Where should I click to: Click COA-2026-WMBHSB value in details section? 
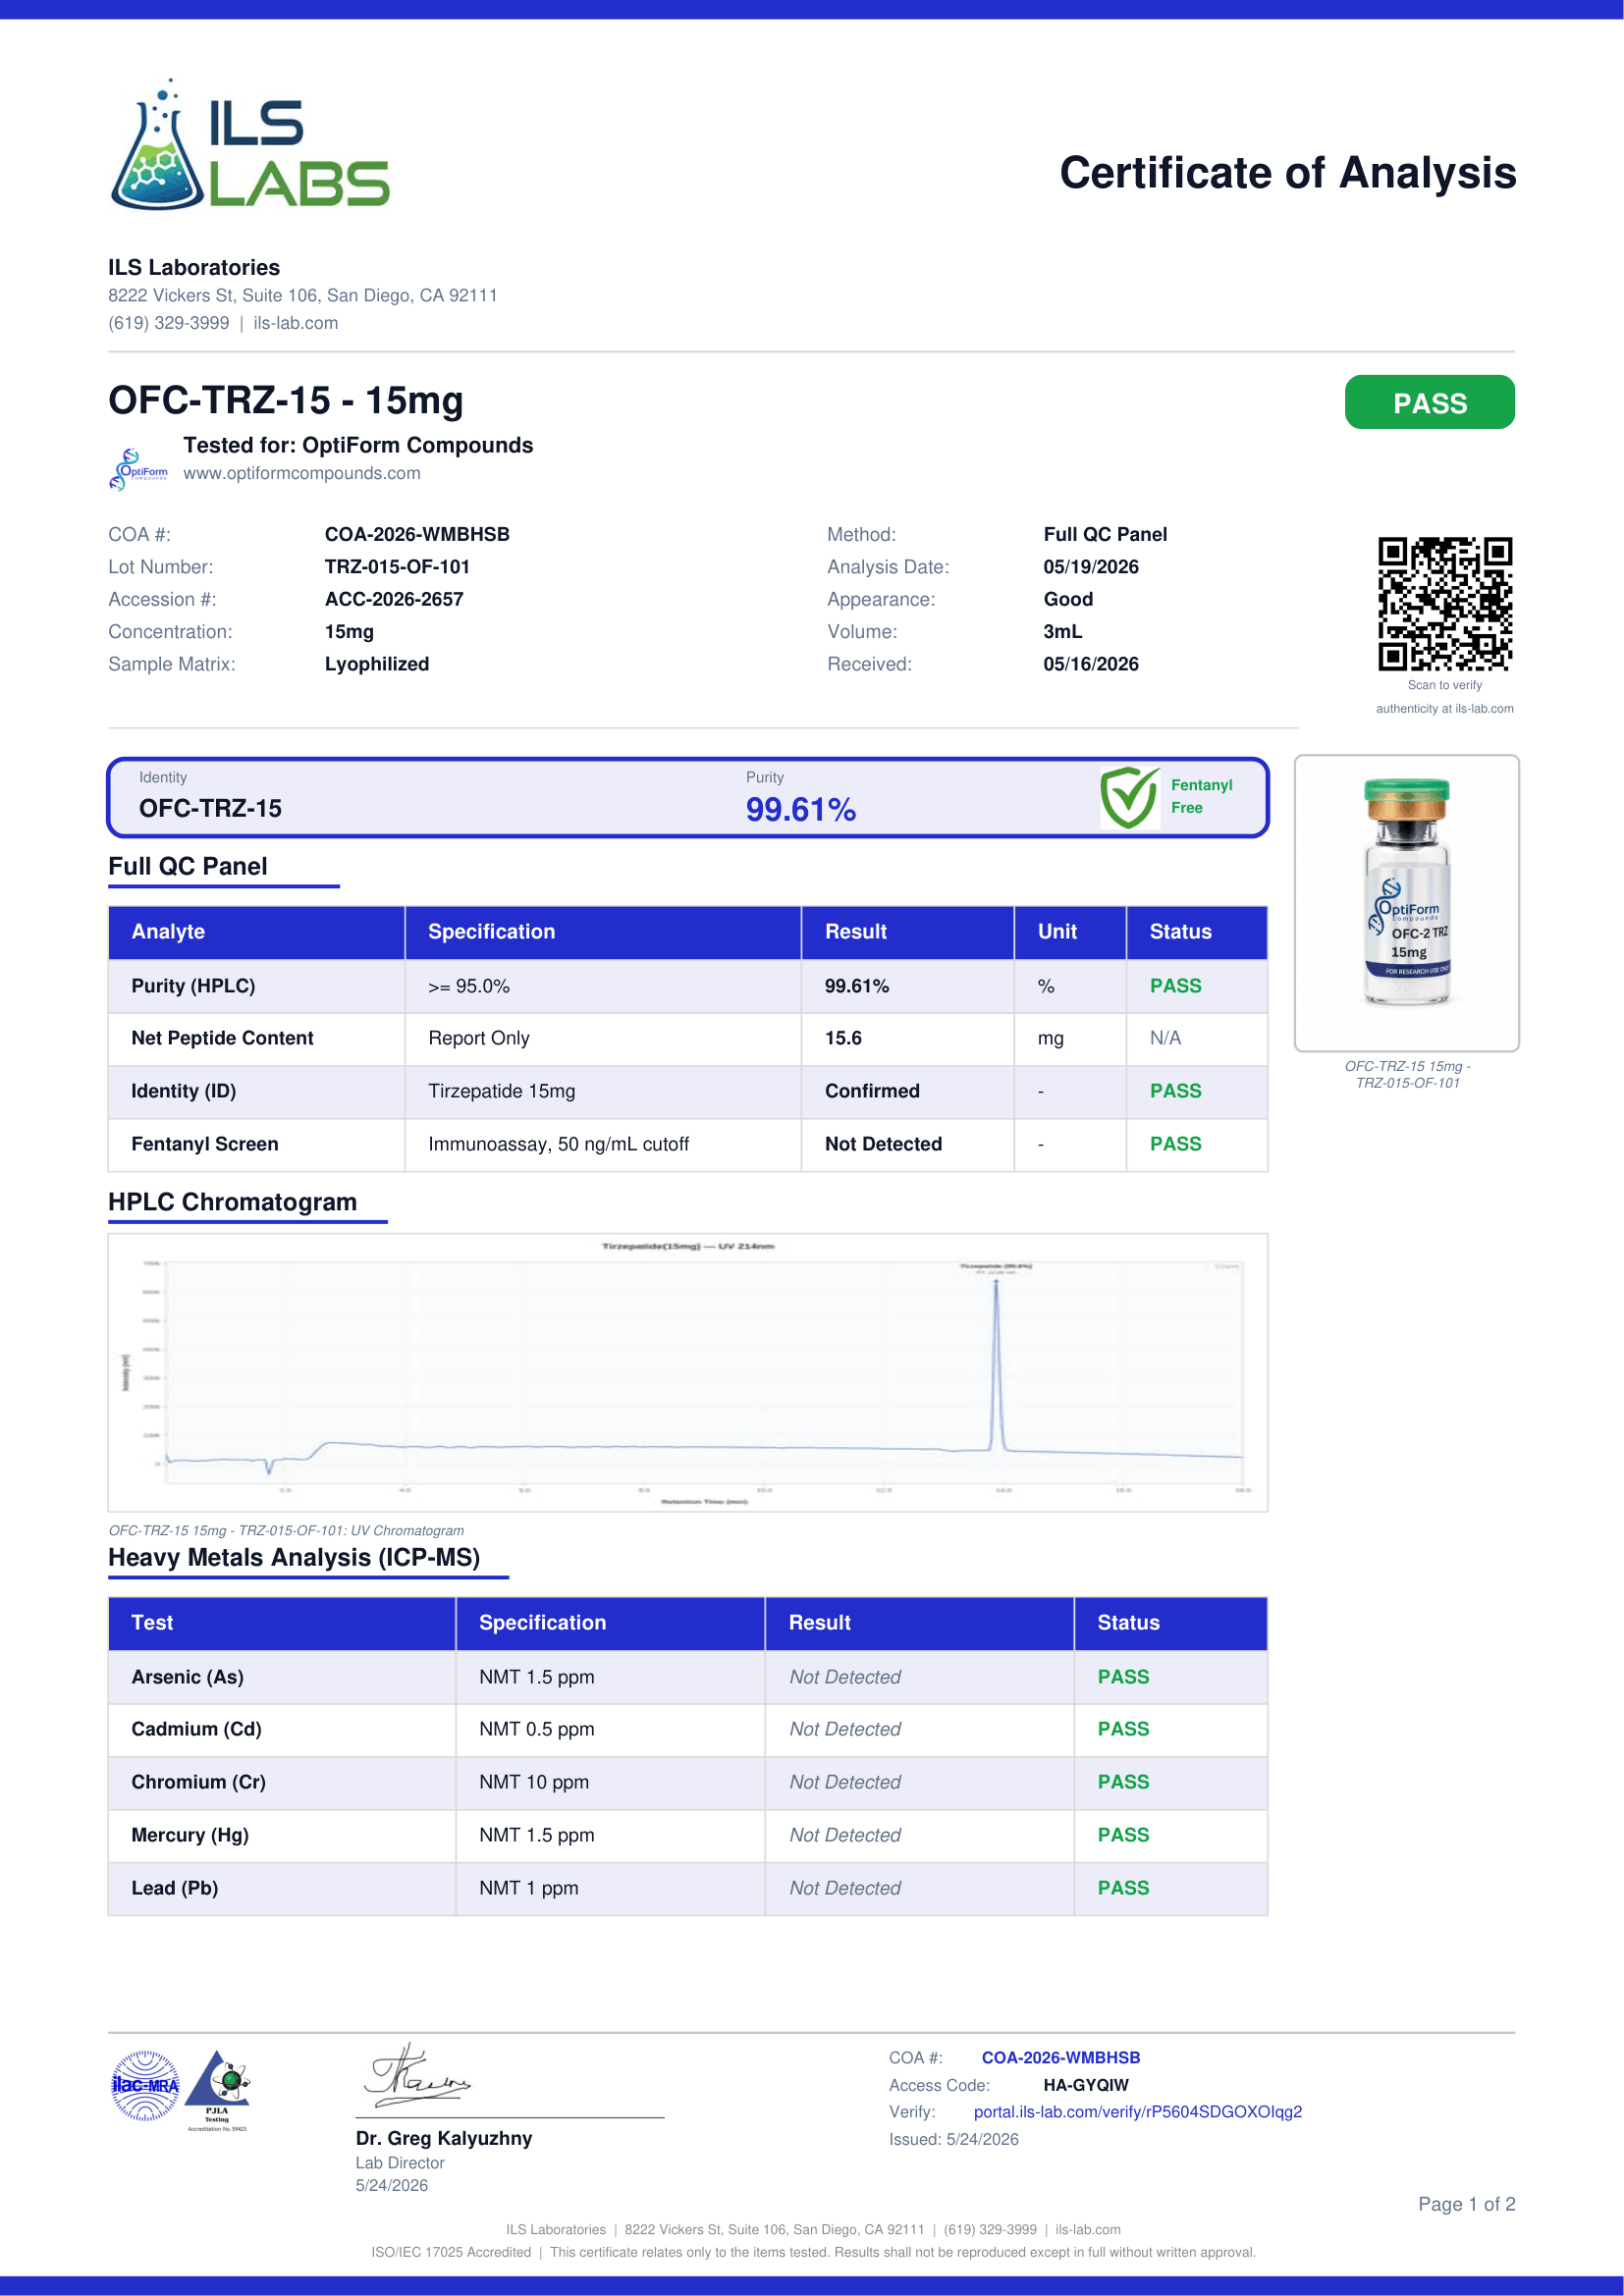(417, 534)
